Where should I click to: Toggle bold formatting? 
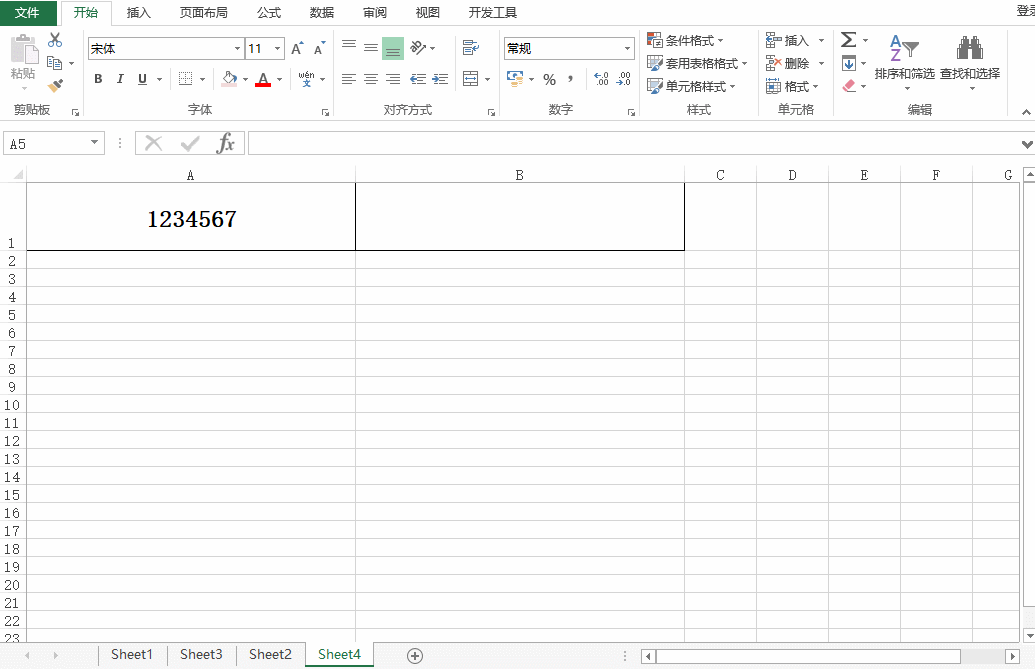[97, 79]
